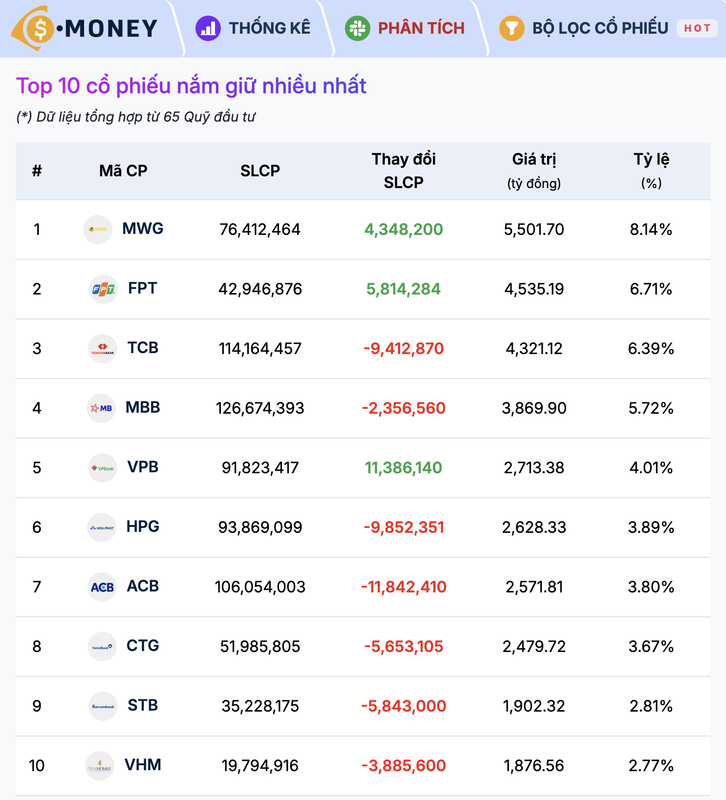
Task: Click the MWG company logo
Action: coord(97,229)
